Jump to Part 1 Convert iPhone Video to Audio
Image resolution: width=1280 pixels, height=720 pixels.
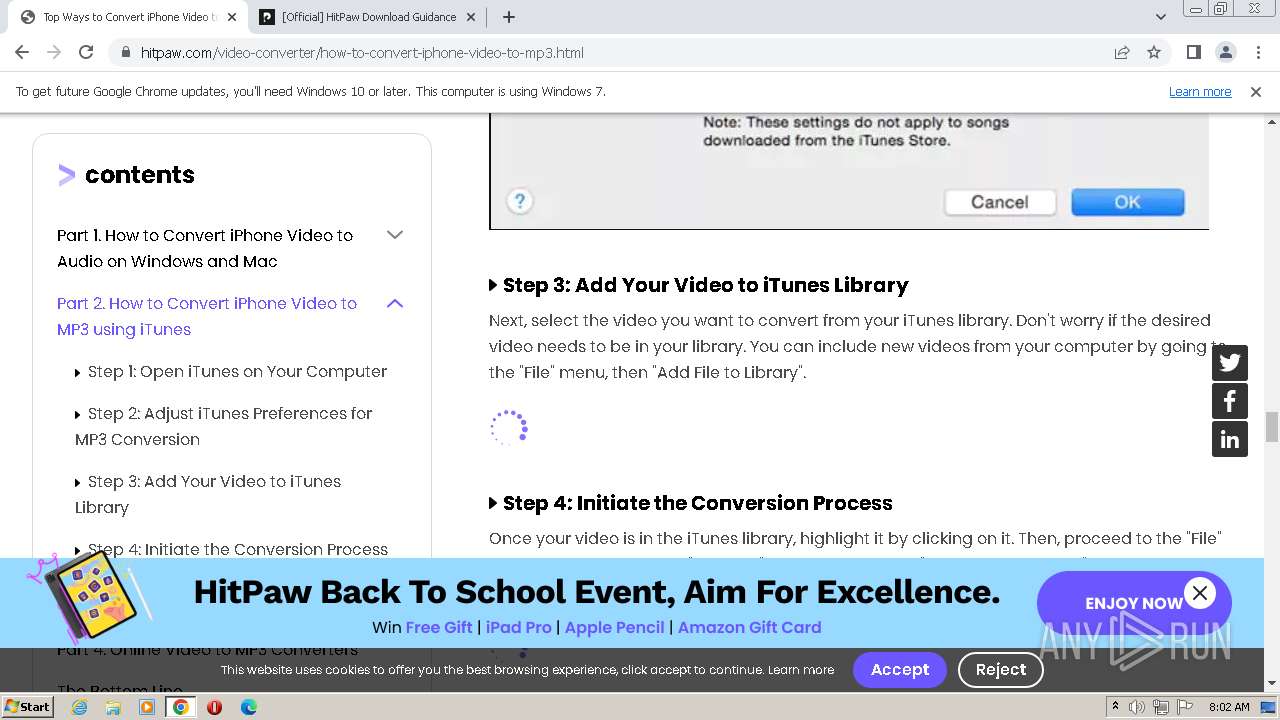(x=205, y=248)
